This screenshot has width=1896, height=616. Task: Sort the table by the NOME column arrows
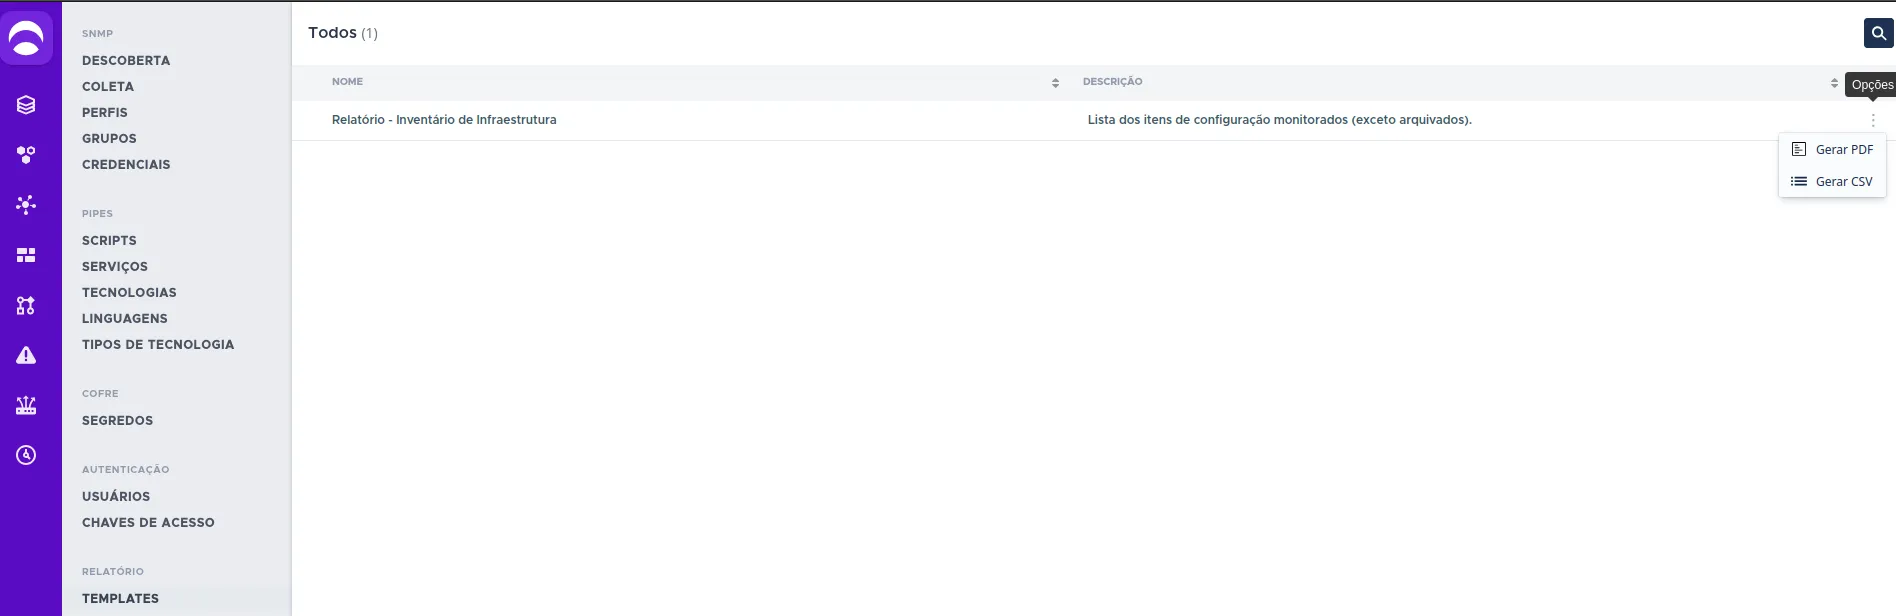point(1055,83)
